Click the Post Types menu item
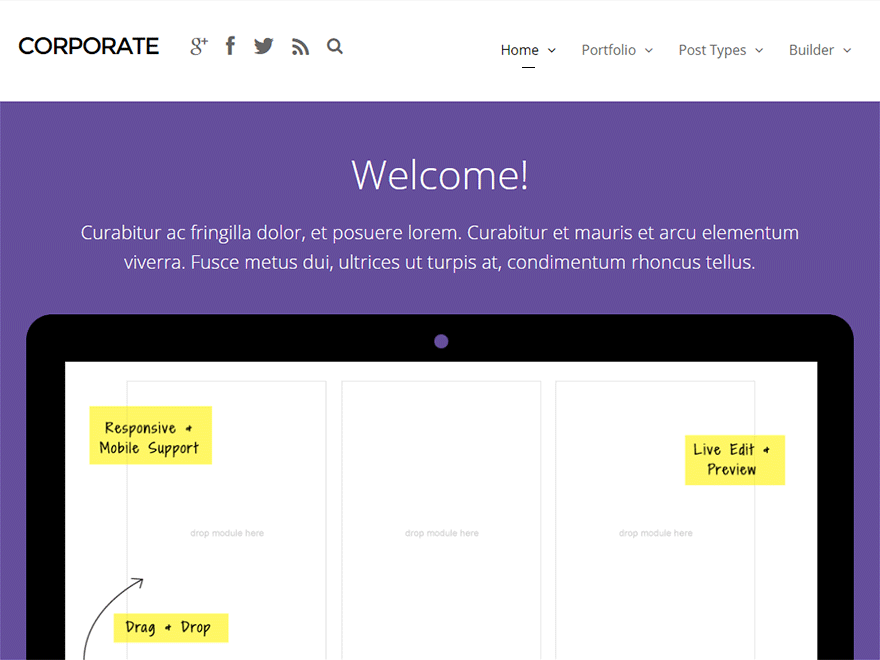The height and width of the screenshot is (660, 880). pyautogui.click(x=712, y=50)
